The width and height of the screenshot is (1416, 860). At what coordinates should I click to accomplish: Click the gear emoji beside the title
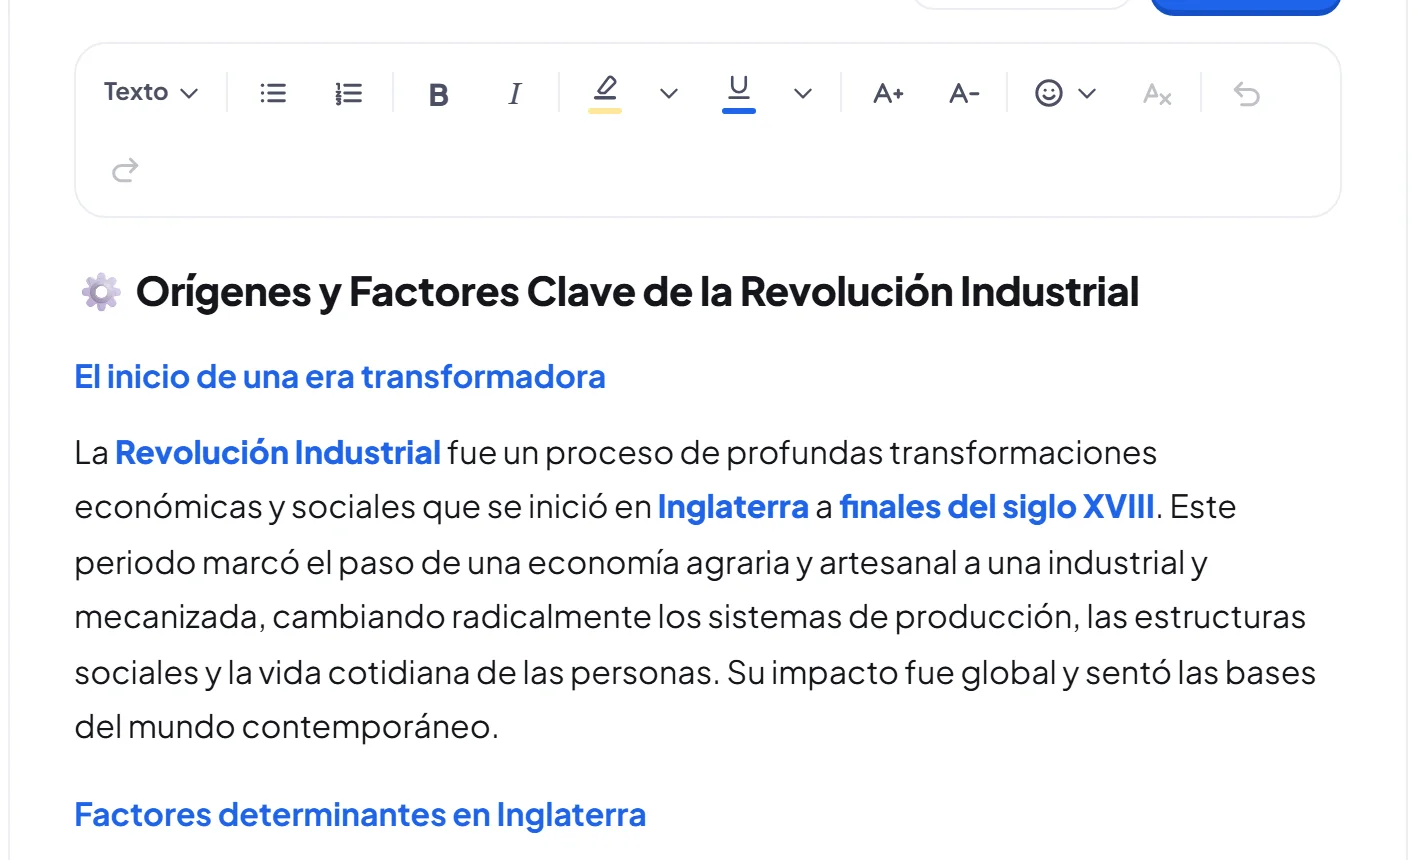point(101,292)
